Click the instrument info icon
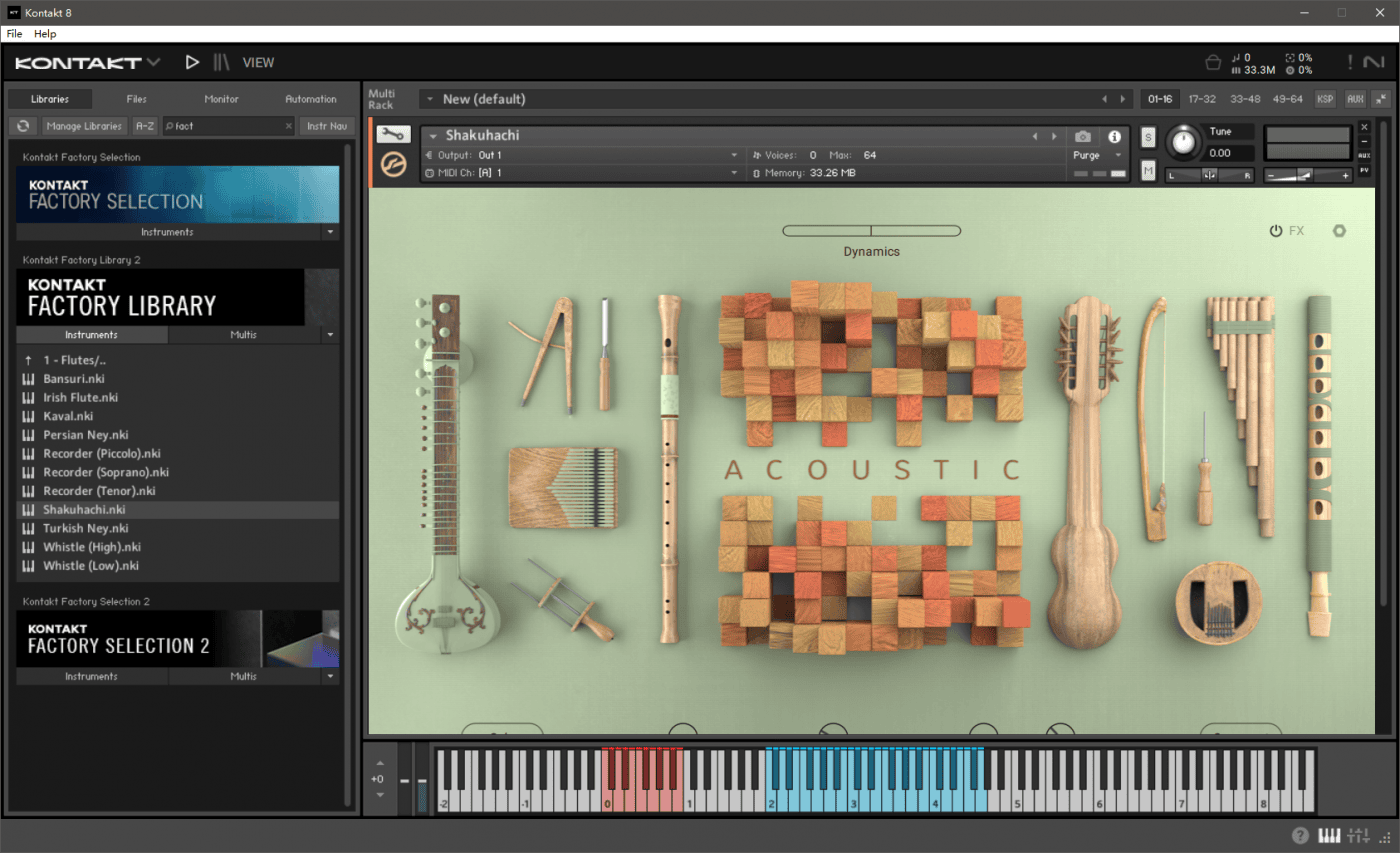This screenshot has height=853, width=1400. tap(1114, 136)
